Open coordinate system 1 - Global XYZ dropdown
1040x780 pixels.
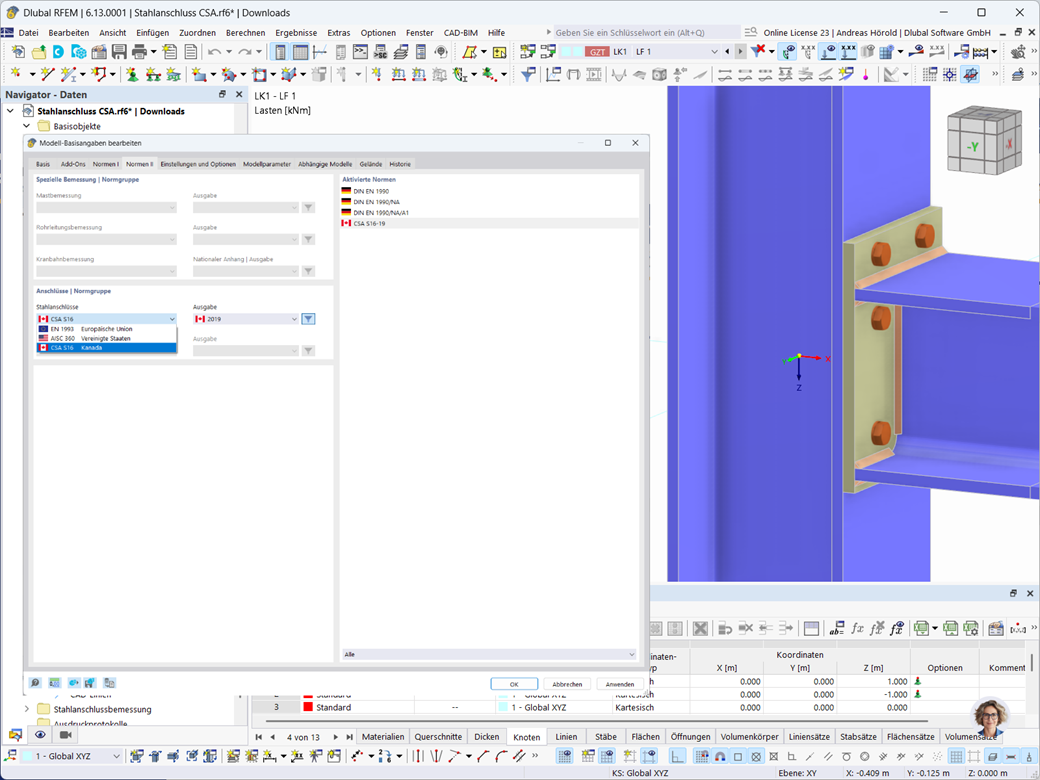coord(73,756)
